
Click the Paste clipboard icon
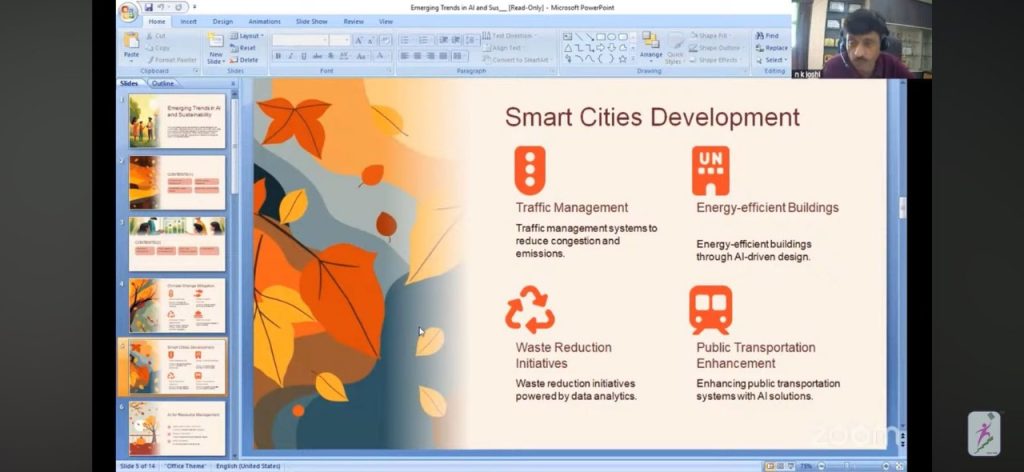(x=131, y=42)
